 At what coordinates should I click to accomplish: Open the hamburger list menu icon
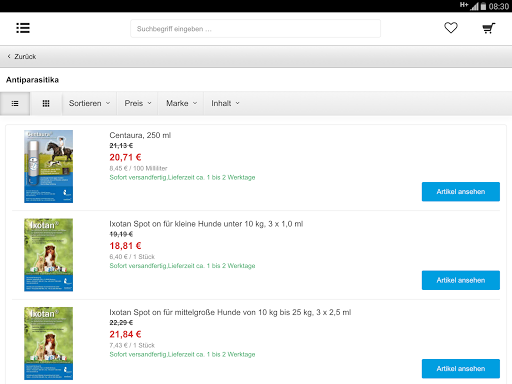(23, 28)
